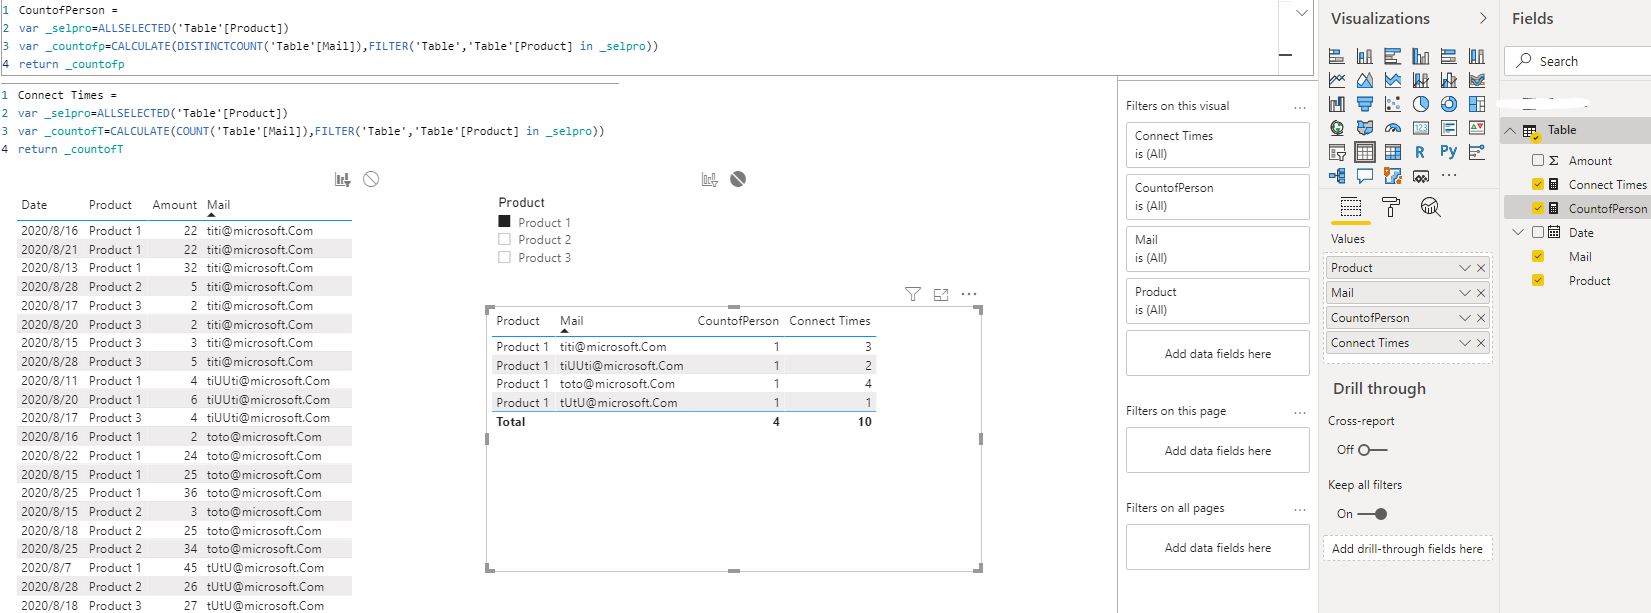The width and height of the screenshot is (1651, 613).
Task: Remove Connect Times from Values
Action: click(1481, 343)
